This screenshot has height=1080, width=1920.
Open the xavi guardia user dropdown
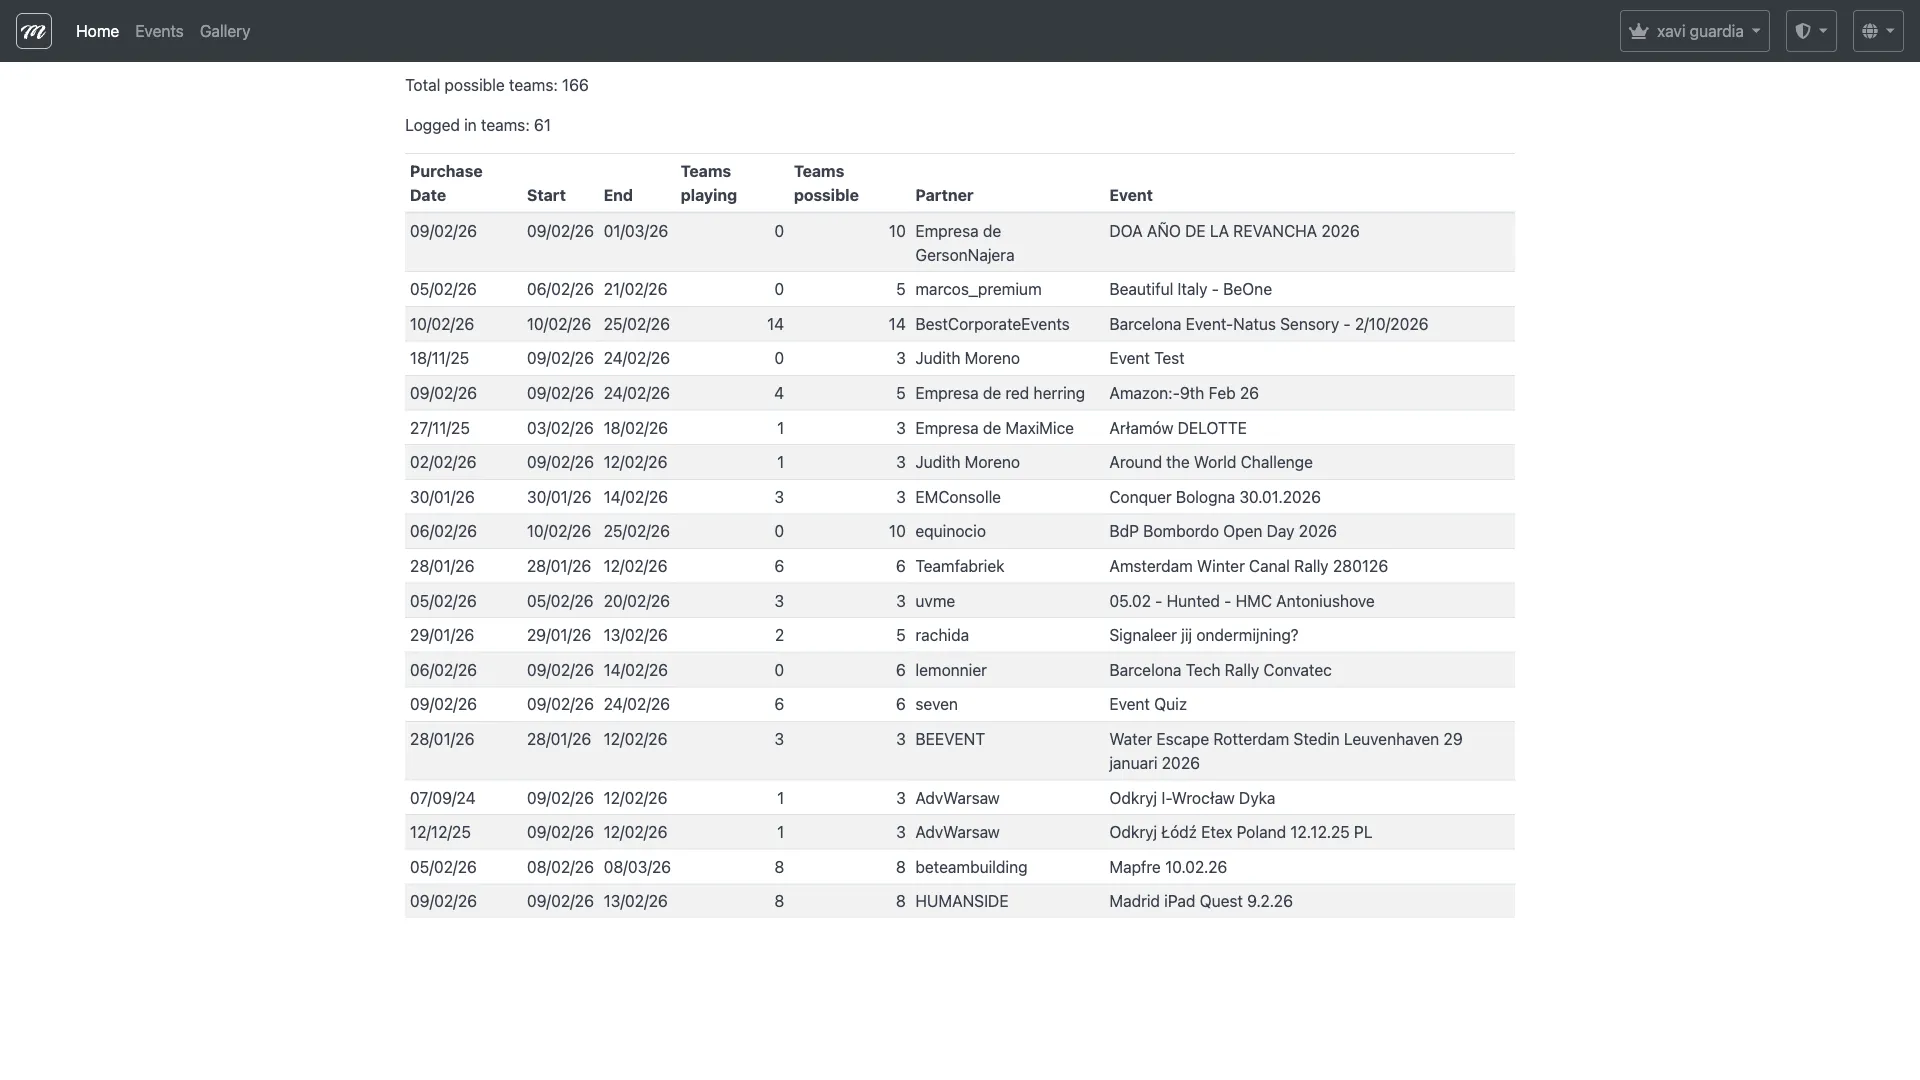click(1700, 31)
